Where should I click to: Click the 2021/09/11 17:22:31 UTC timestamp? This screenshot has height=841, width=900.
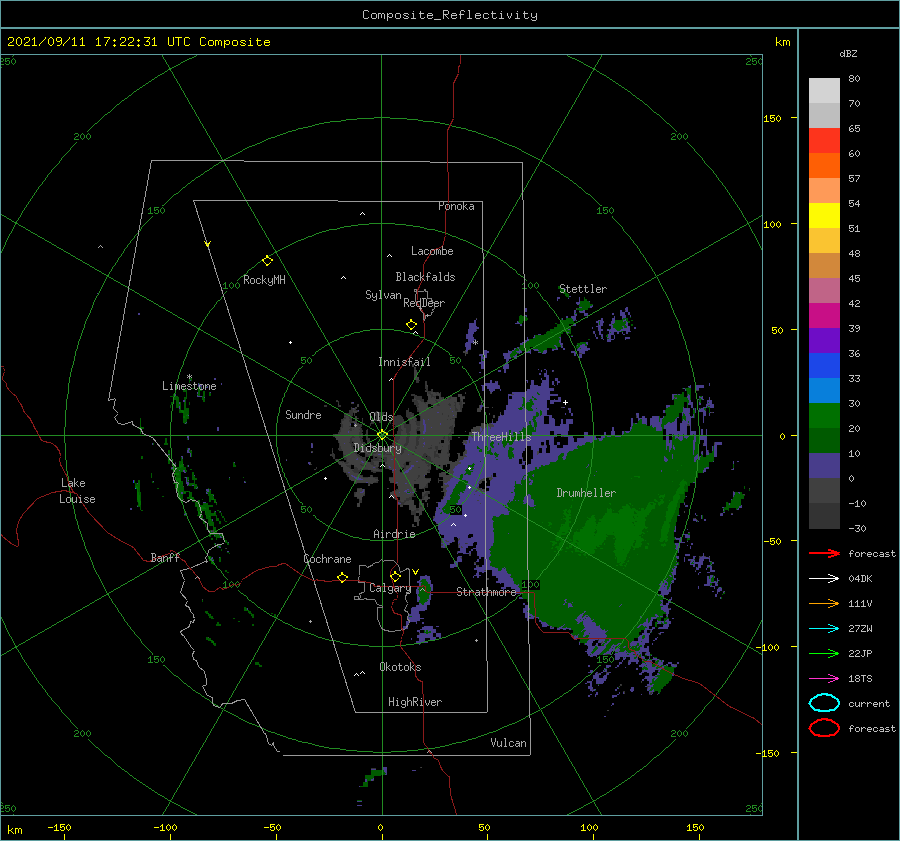[x=98, y=42]
